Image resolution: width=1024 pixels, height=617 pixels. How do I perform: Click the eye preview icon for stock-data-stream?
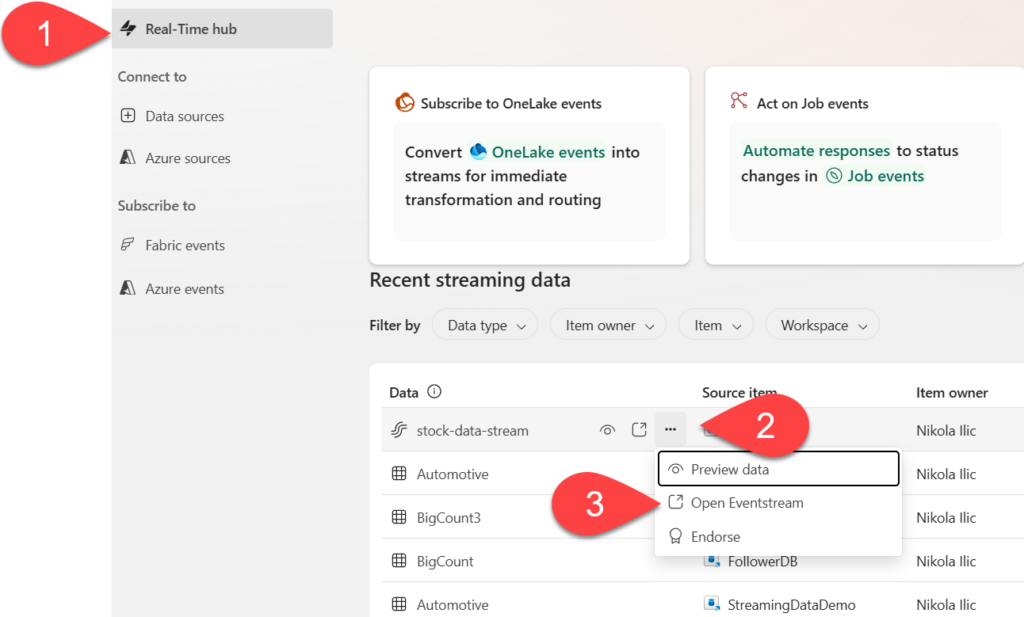coord(607,430)
